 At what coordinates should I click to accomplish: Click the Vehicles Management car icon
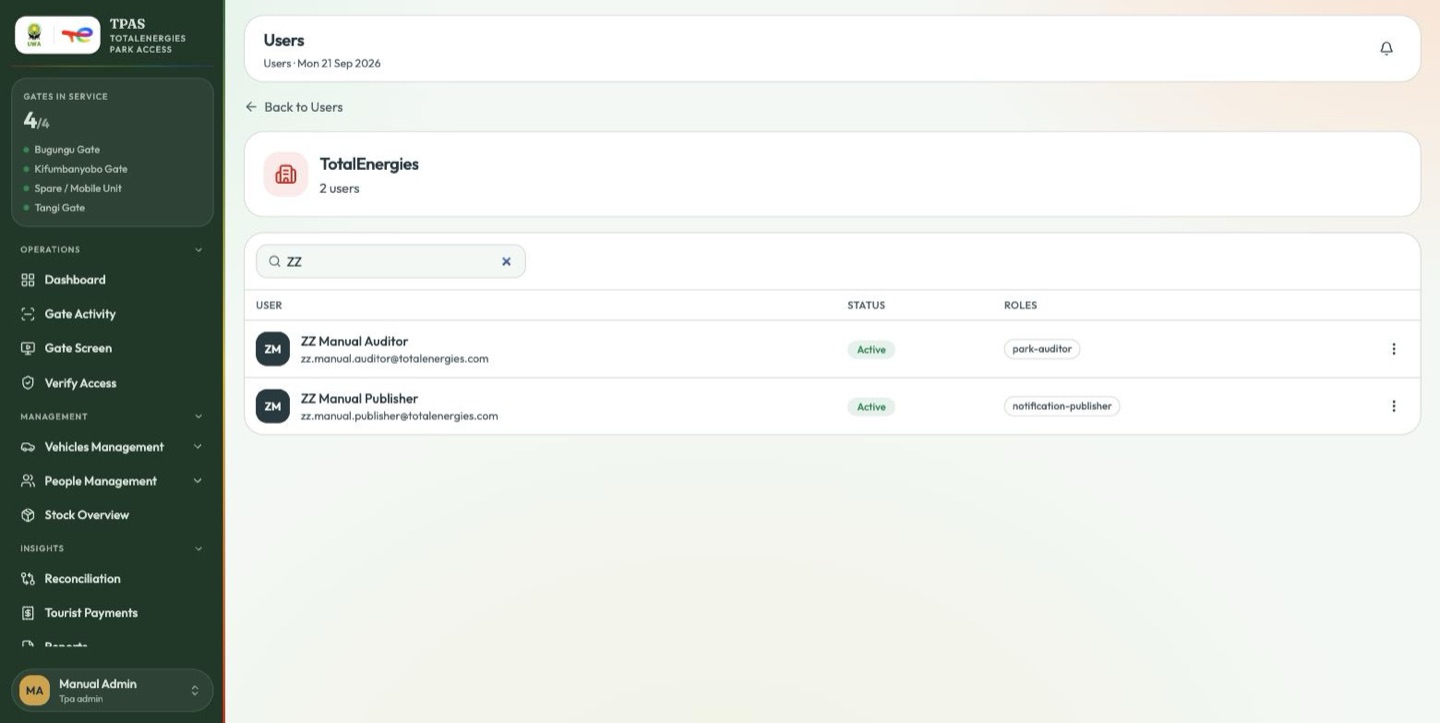28,447
